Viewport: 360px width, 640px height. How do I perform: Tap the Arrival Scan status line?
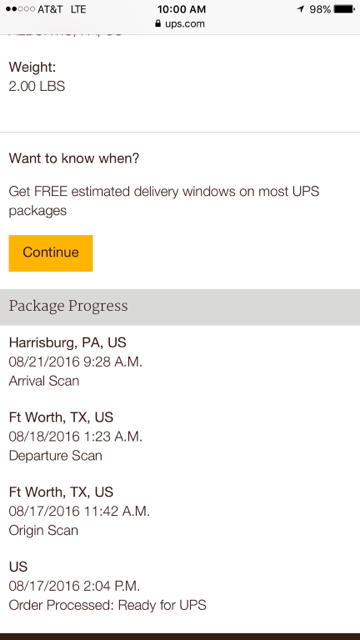point(44,381)
